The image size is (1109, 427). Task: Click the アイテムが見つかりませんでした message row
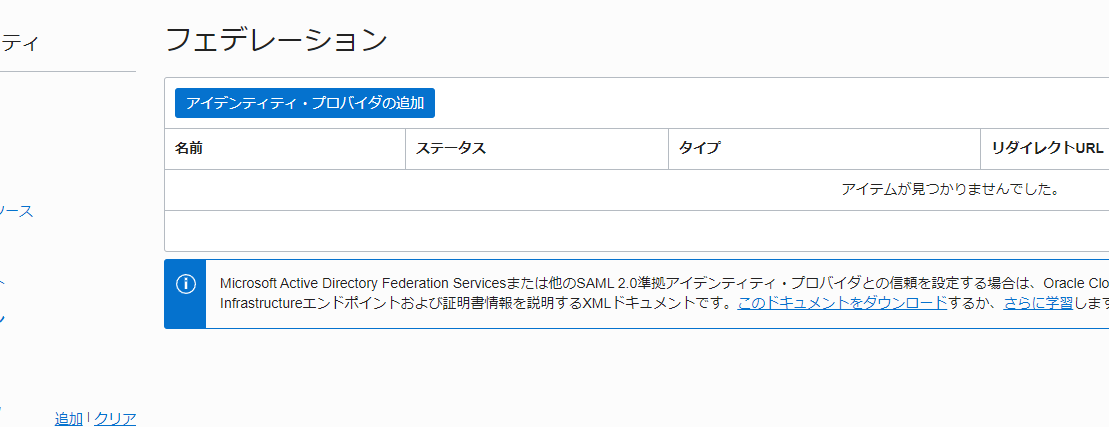pyautogui.click(x=637, y=189)
